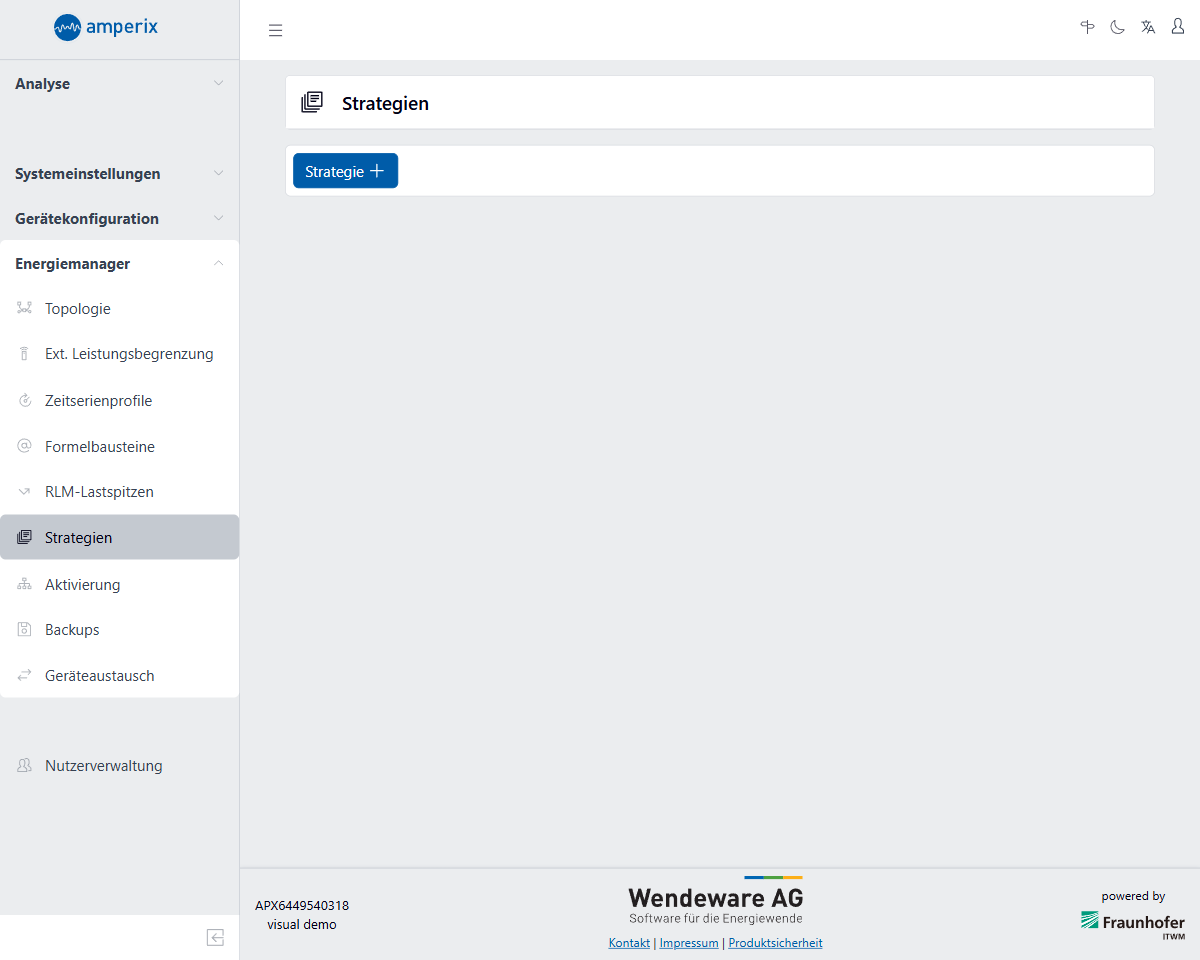This screenshot has height=960, width=1200.
Task: Click the amperix logo
Action: point(106,27)
